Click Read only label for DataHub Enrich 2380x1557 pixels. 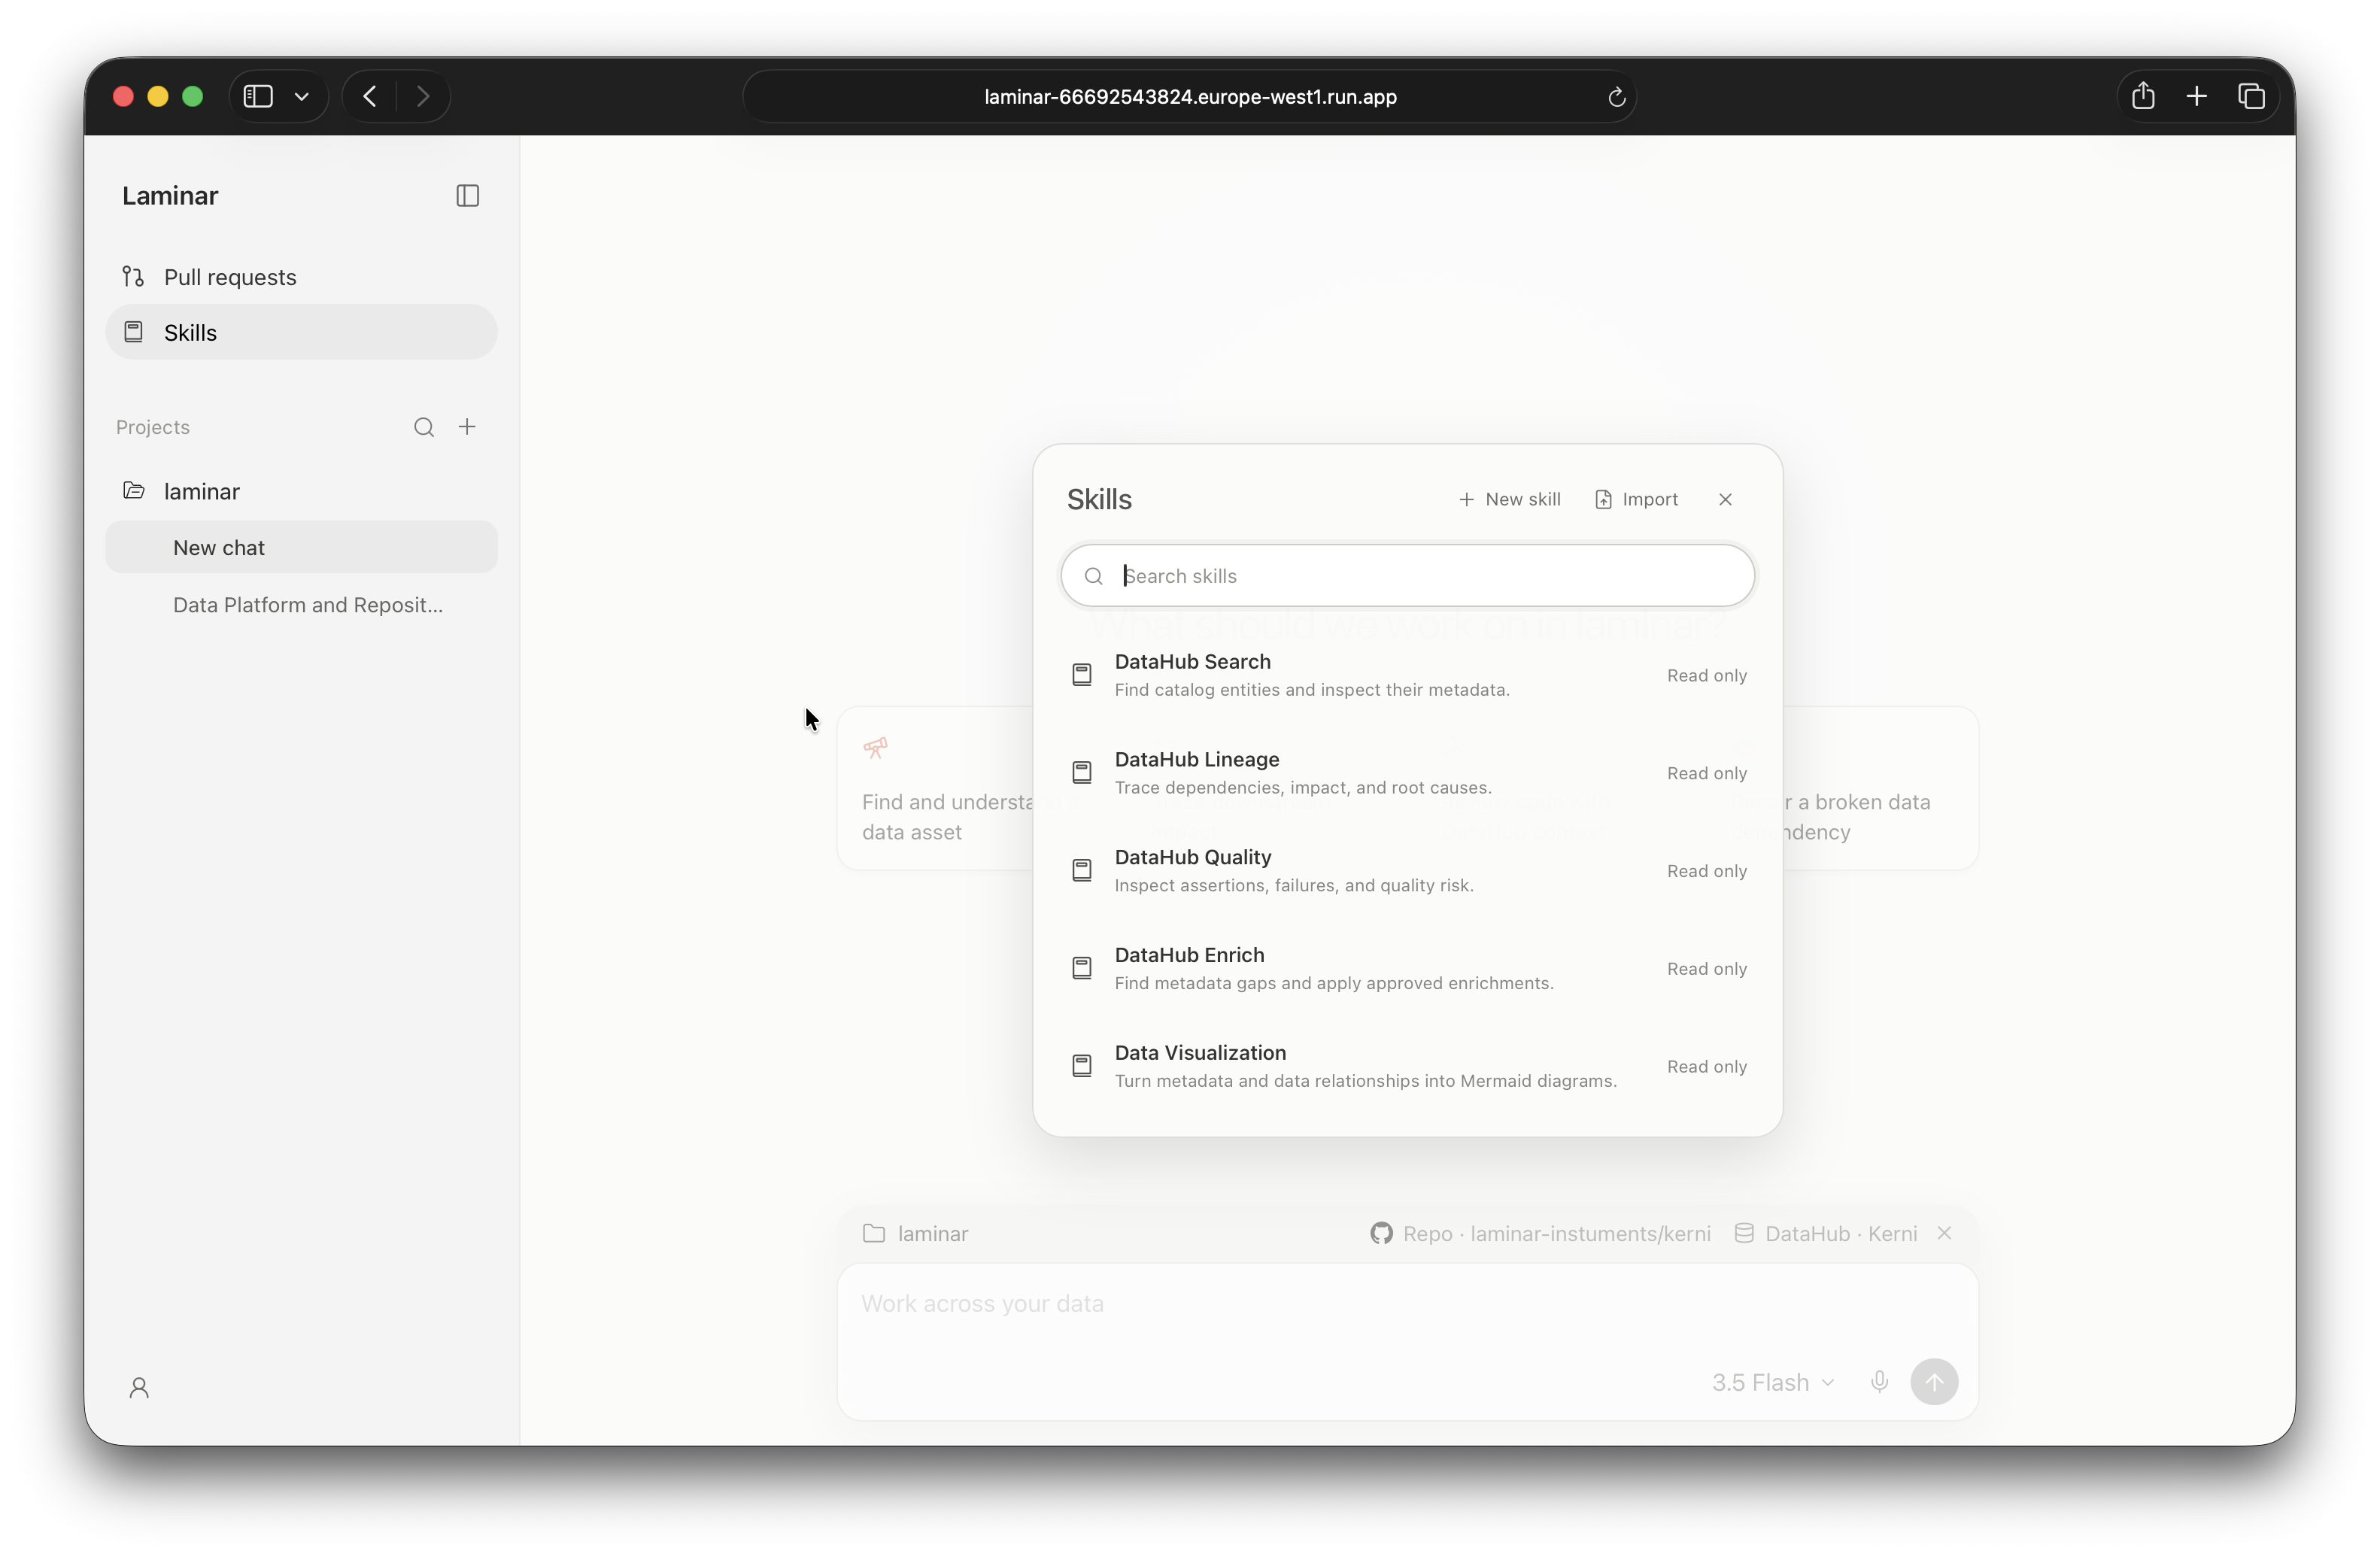click(x=1706, y=969)
